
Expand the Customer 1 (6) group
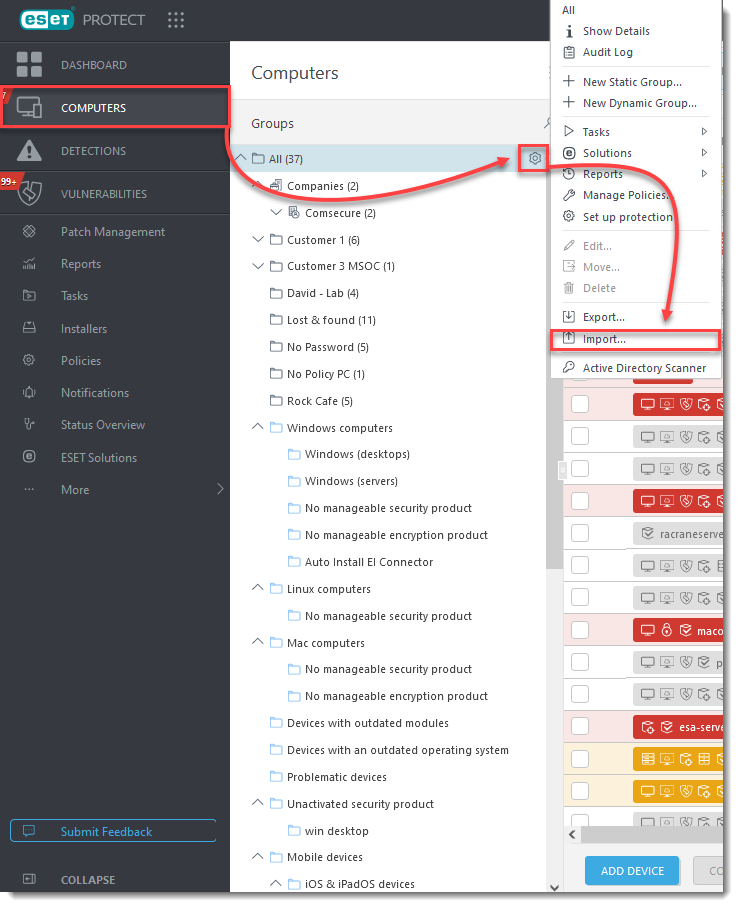(258, 239)
